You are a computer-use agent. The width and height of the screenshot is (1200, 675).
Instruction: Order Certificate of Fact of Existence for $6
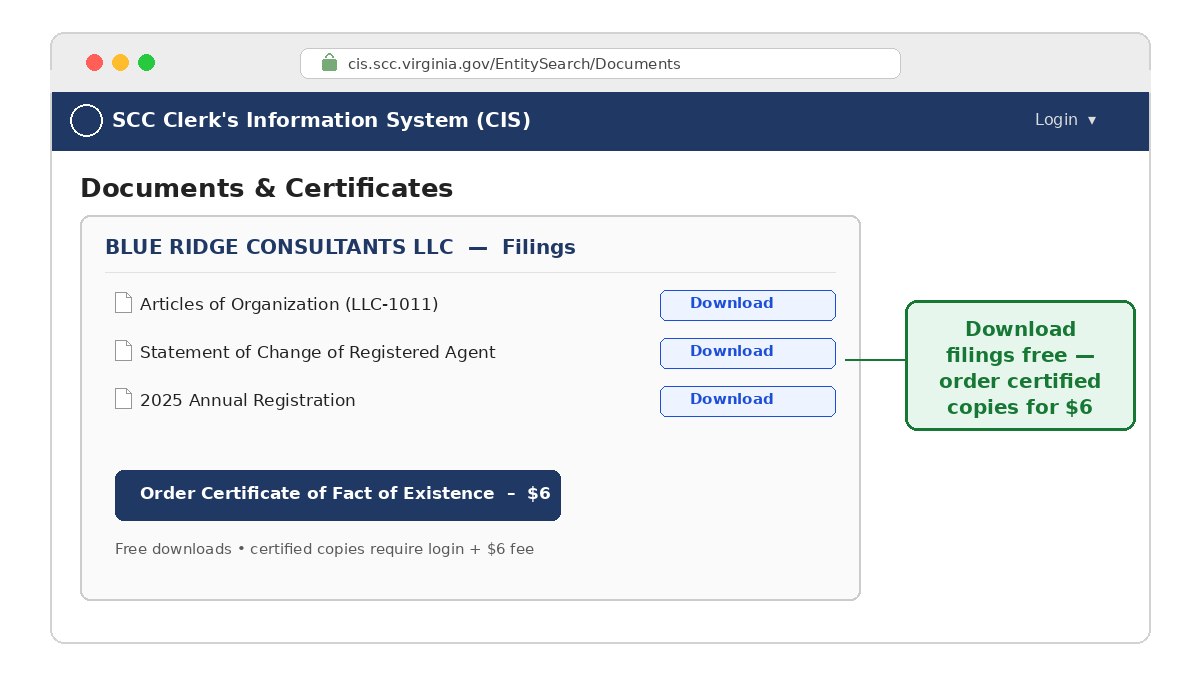338,495
